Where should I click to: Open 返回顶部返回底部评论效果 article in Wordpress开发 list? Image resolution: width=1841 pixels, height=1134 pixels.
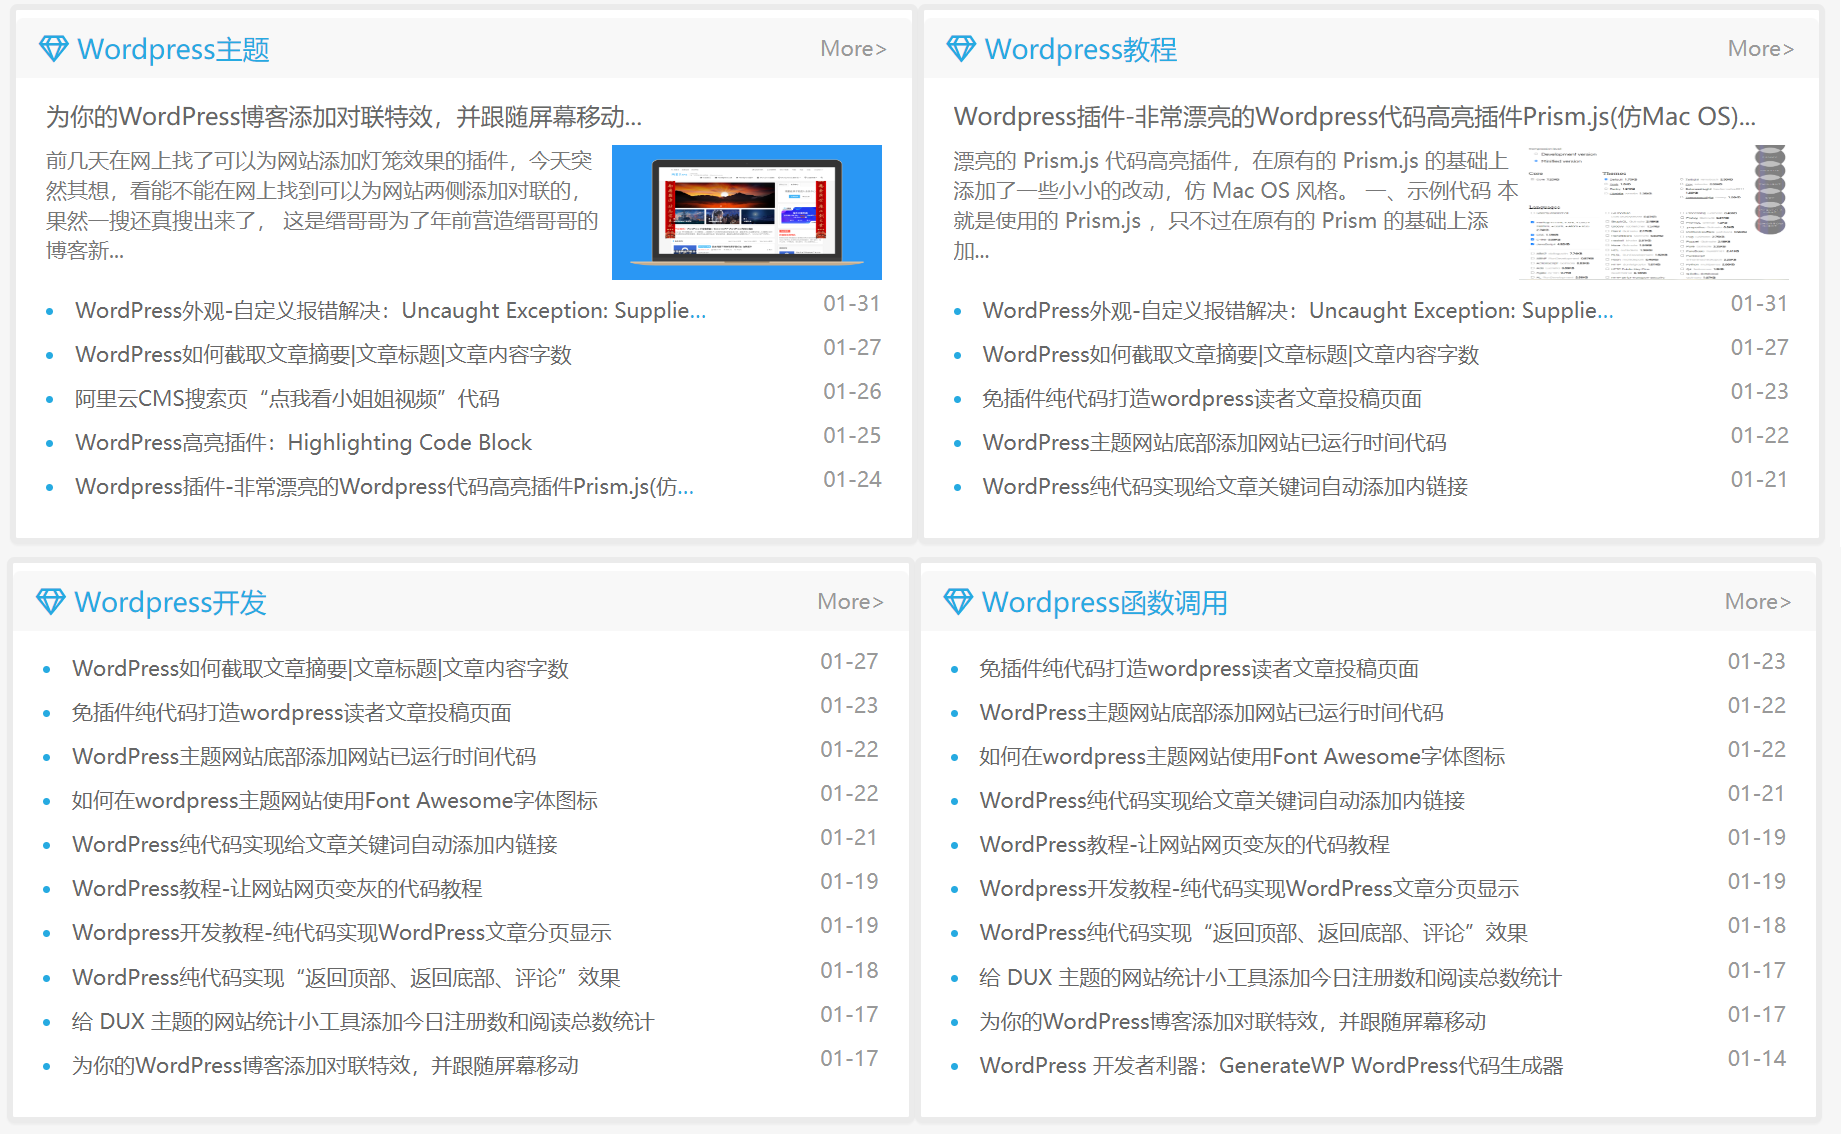[x=346, y=978]
